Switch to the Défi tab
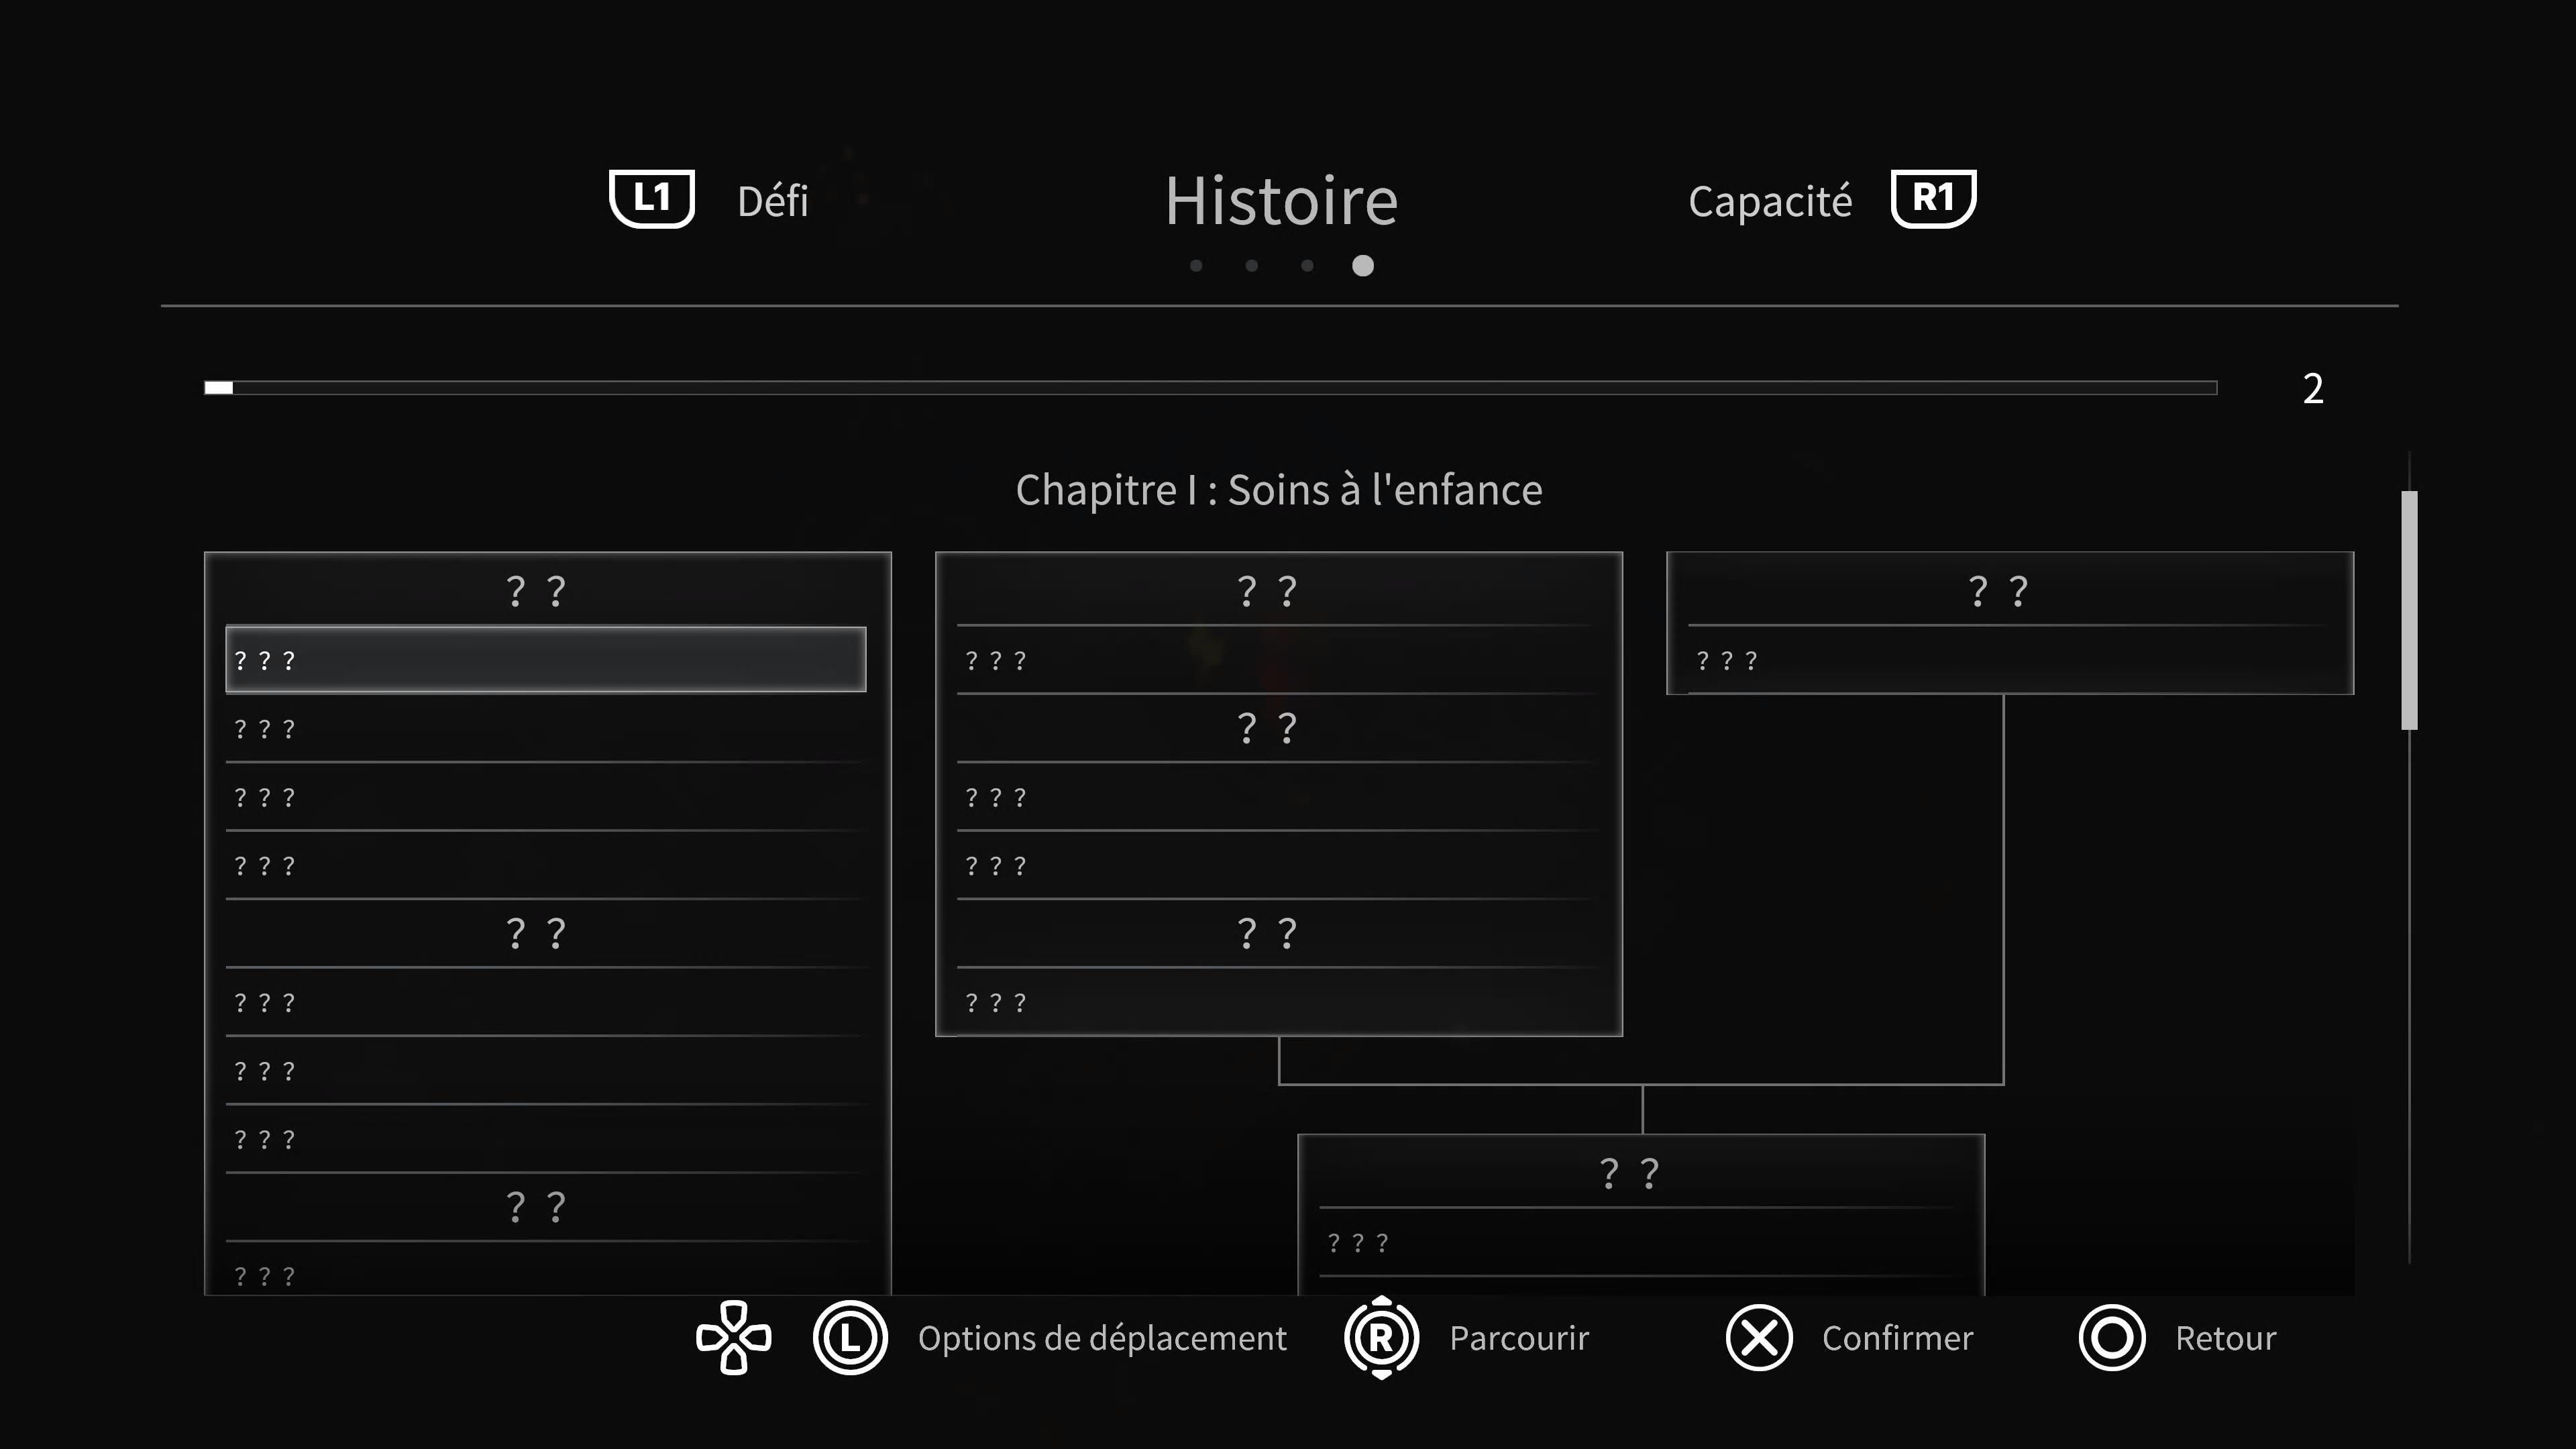This screenshot has width=2576, height=1449. [x=772, y=201]
